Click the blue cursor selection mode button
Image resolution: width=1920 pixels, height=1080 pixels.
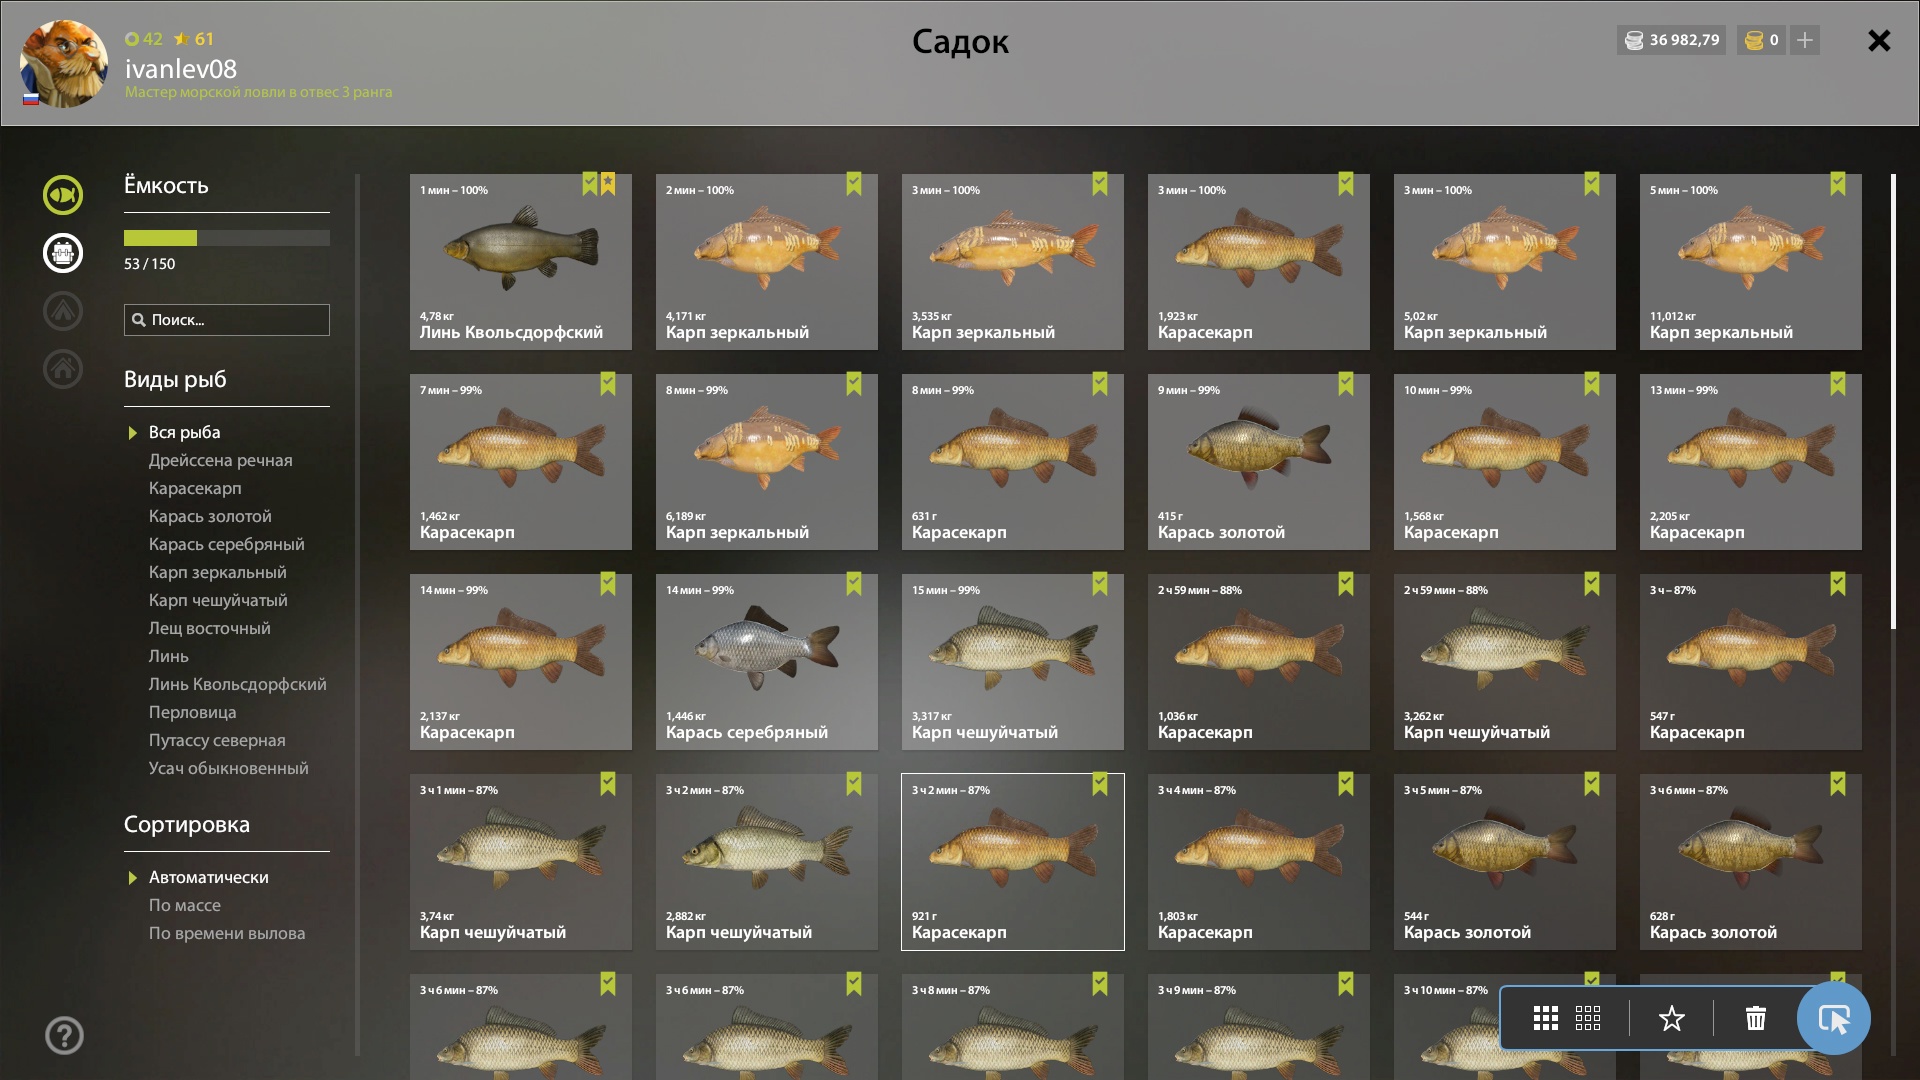[x=1833, y=1018]
